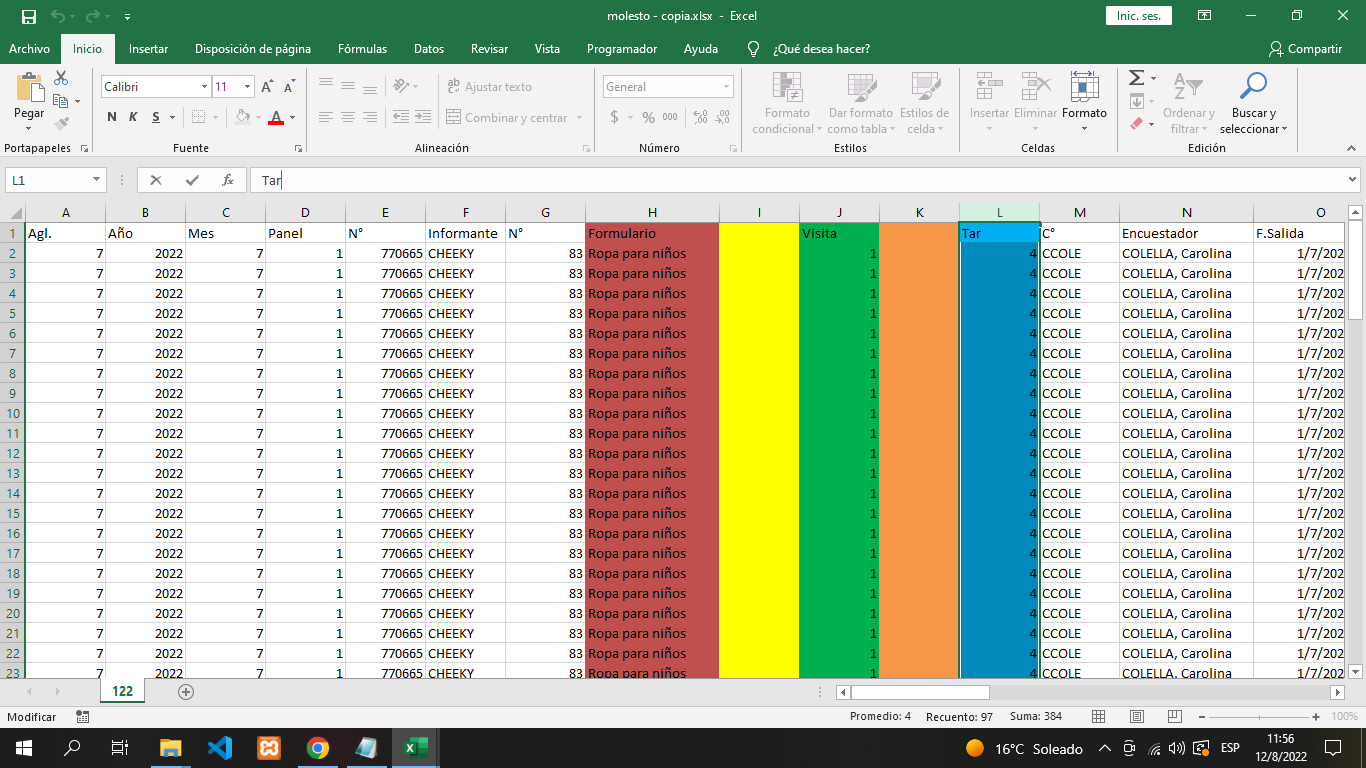Viewport: 1366px width, 768px height.
Task: Click the macro record icon in status bar
Action: tap(82, 717)
